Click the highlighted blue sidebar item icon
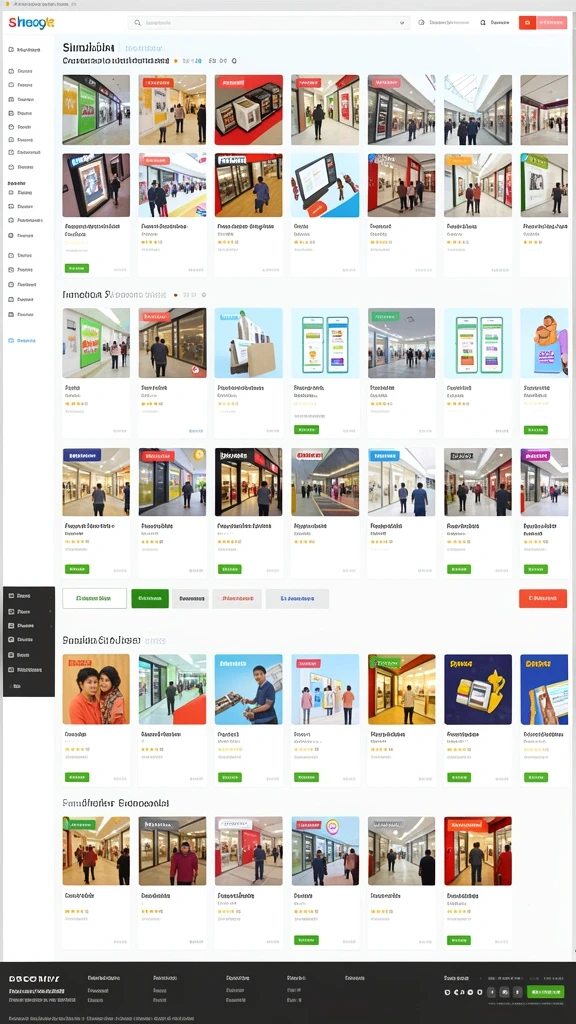Image resolution: width=576 pixels, height=1024 pixels. pyautogui.click(x=11, y=340)
